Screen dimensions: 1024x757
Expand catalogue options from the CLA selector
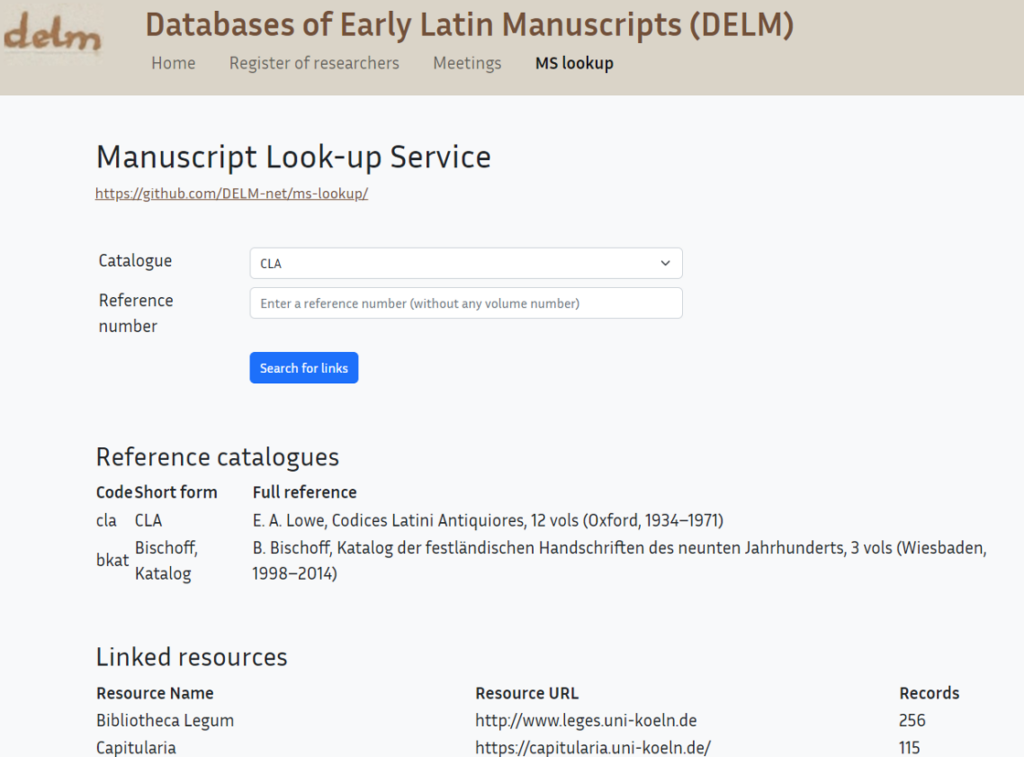465,263
